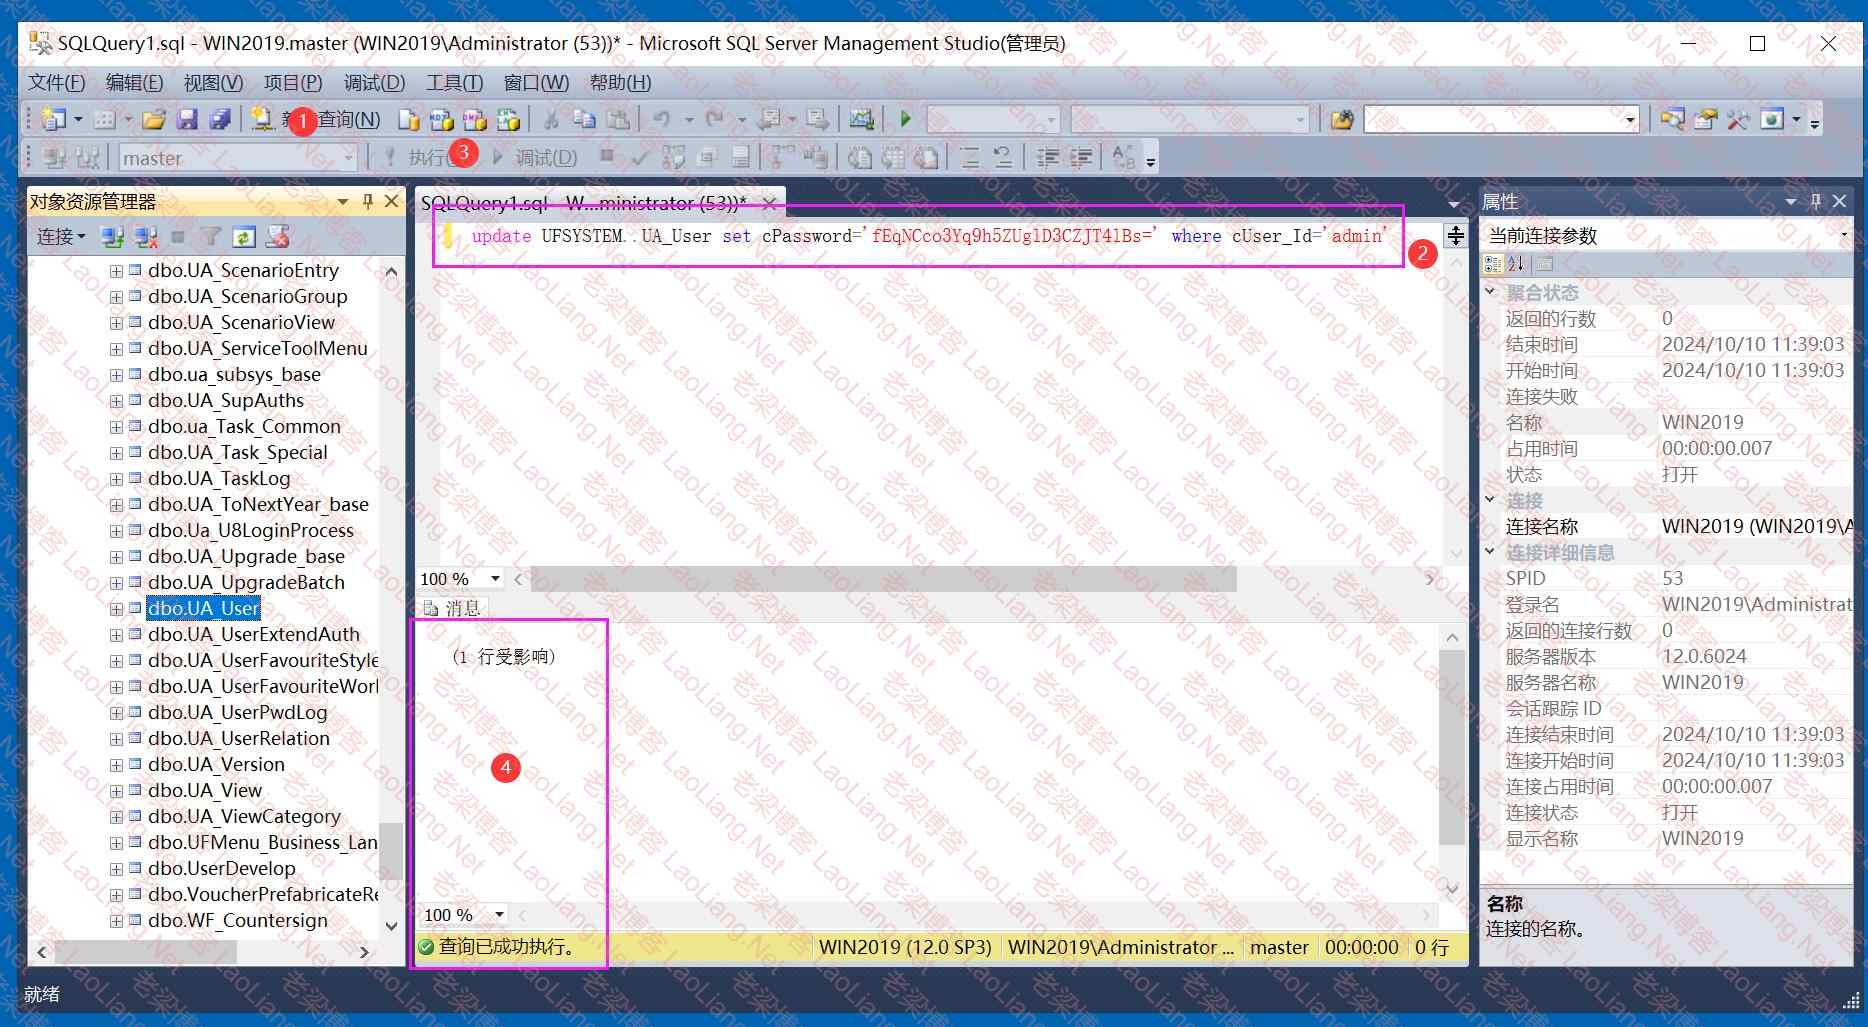The width and height of the screenshot is (1868, 1027).
Task: Pin or unpin the 对象资源管理器 panel
Action: [367, 202]
